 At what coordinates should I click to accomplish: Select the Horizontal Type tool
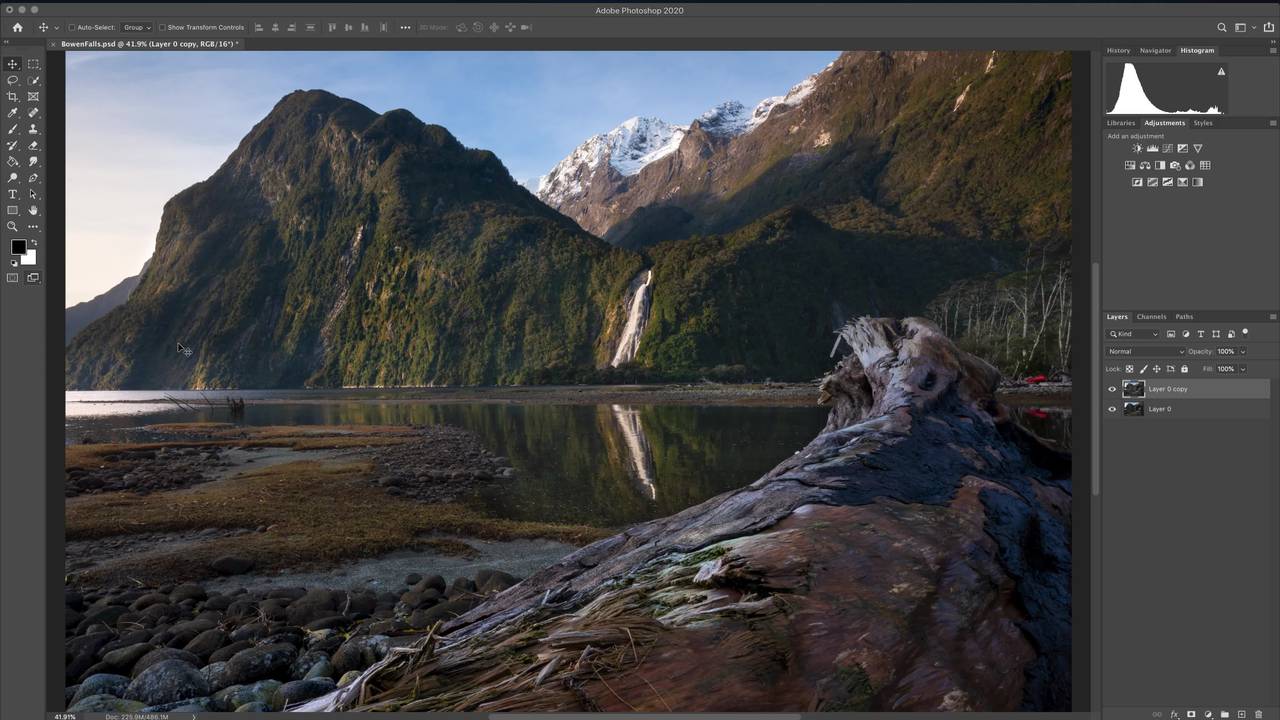point(13,194)
